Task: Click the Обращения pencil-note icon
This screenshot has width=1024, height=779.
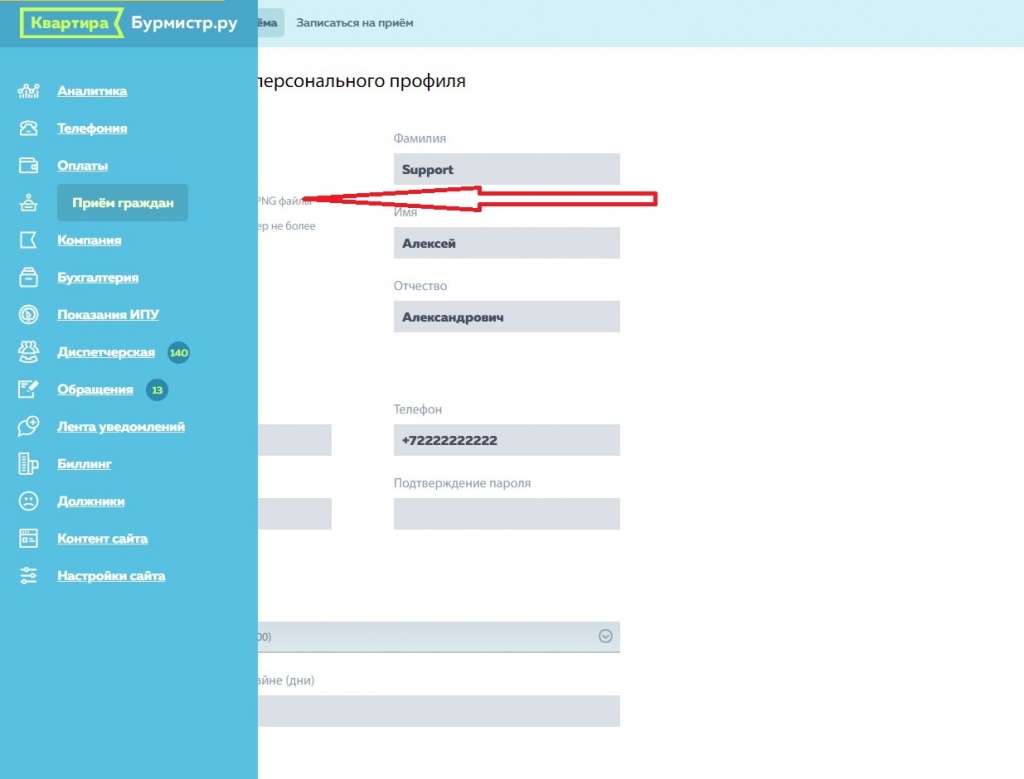Action: [28, 389]
